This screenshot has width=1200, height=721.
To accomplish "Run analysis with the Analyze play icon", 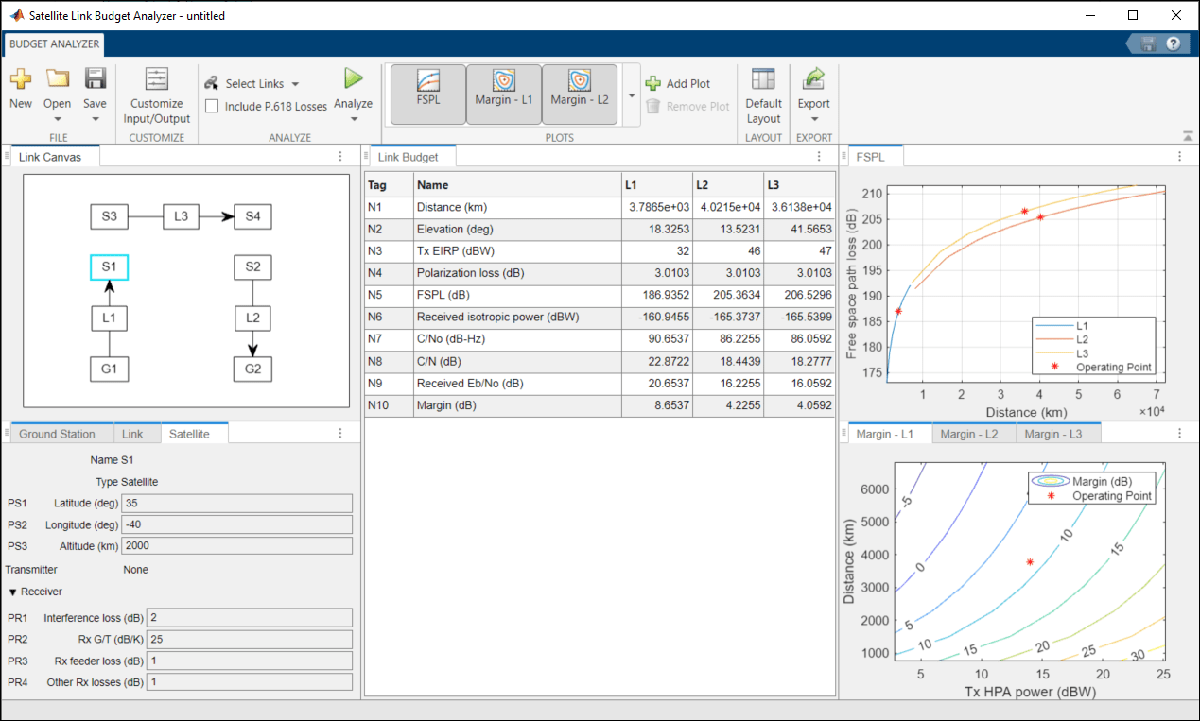I will click(x=353, y=79).
